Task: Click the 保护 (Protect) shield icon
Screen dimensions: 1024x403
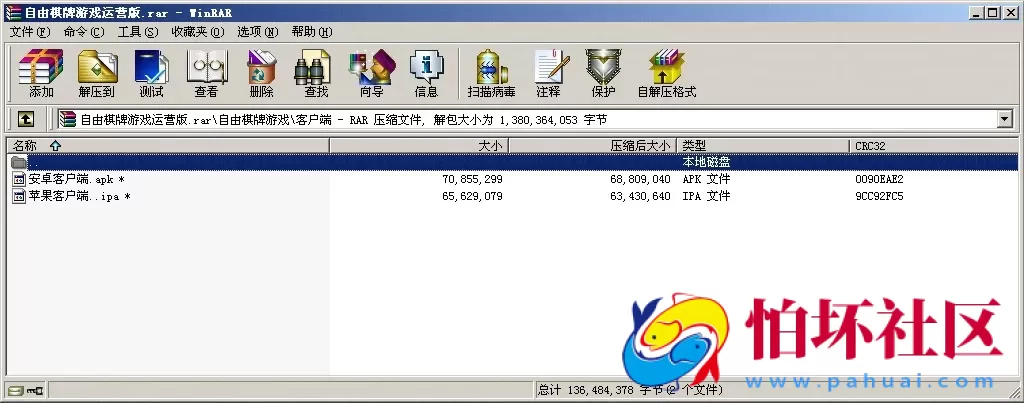Action: (x=603, y=73)
